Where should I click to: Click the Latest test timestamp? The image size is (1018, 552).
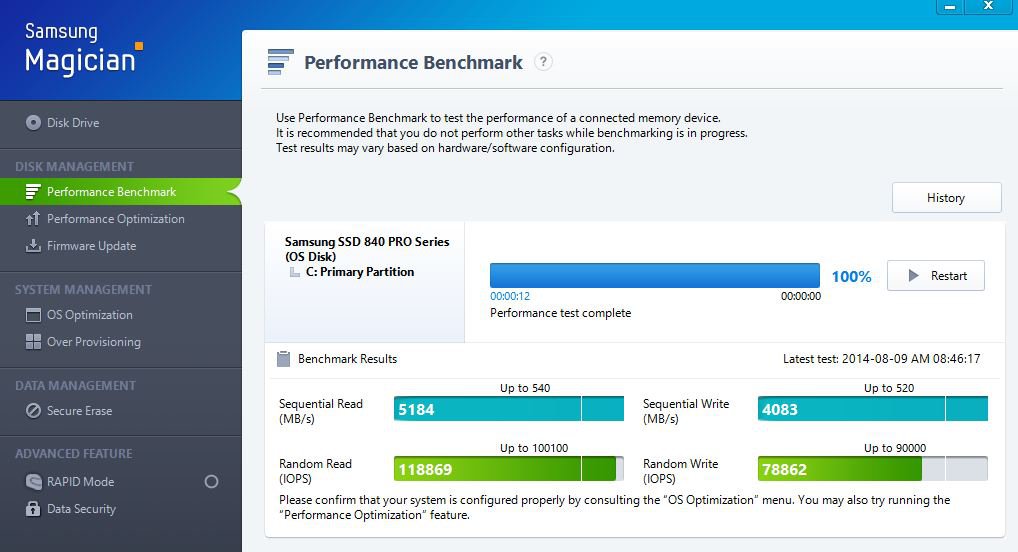(x=882, y=358)
